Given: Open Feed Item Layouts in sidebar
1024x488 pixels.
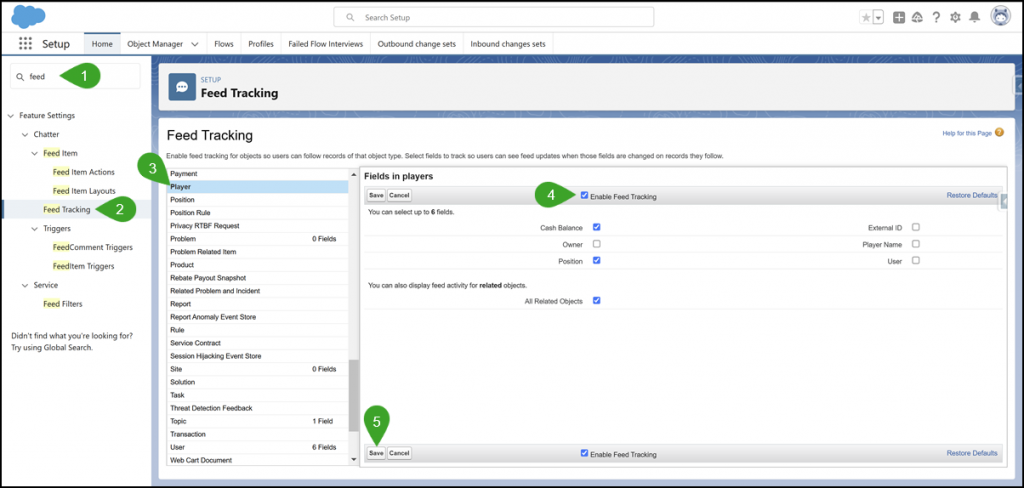Looking at the screenshot, I should (x=84, y=191).
